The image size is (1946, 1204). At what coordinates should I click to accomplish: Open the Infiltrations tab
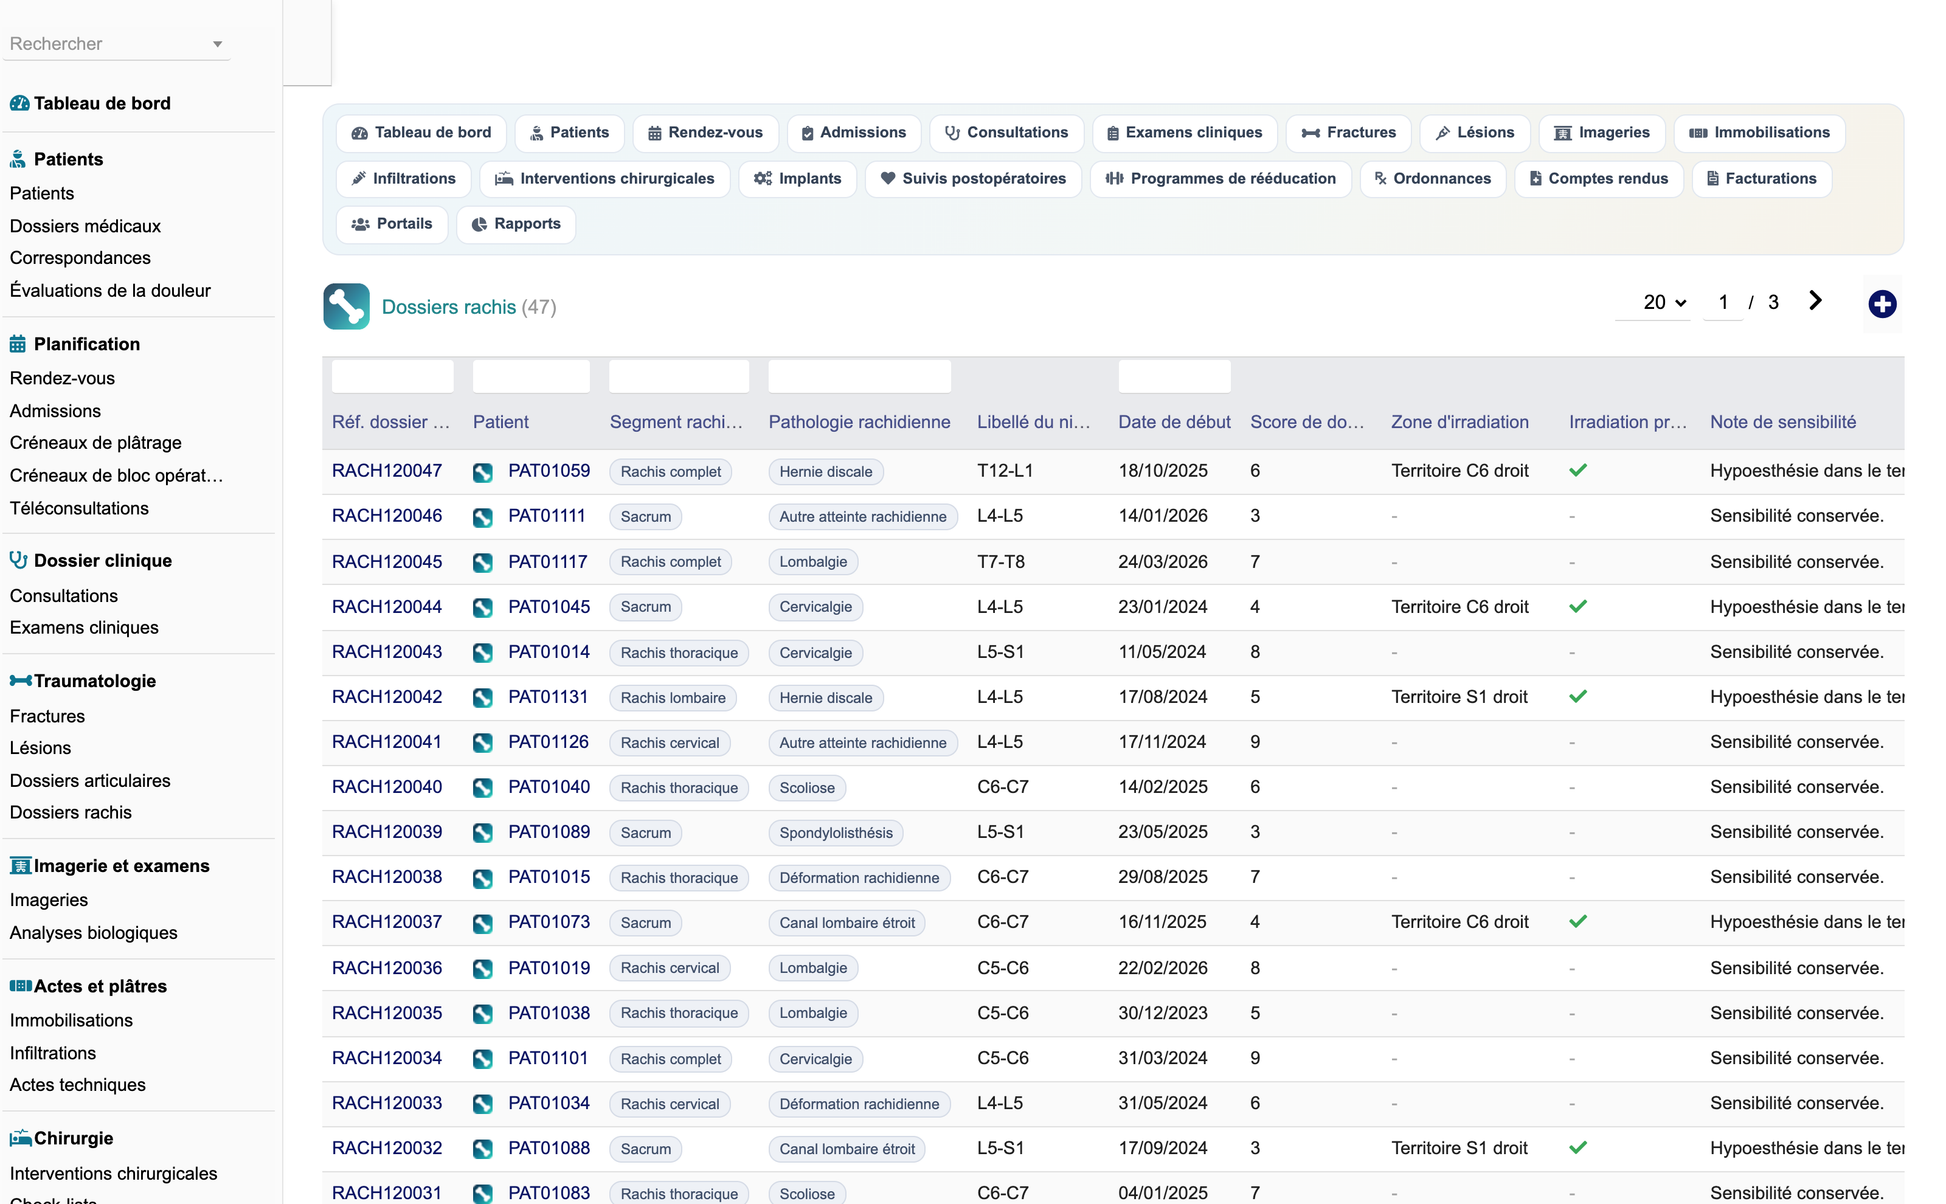click(x=403, y=179)
